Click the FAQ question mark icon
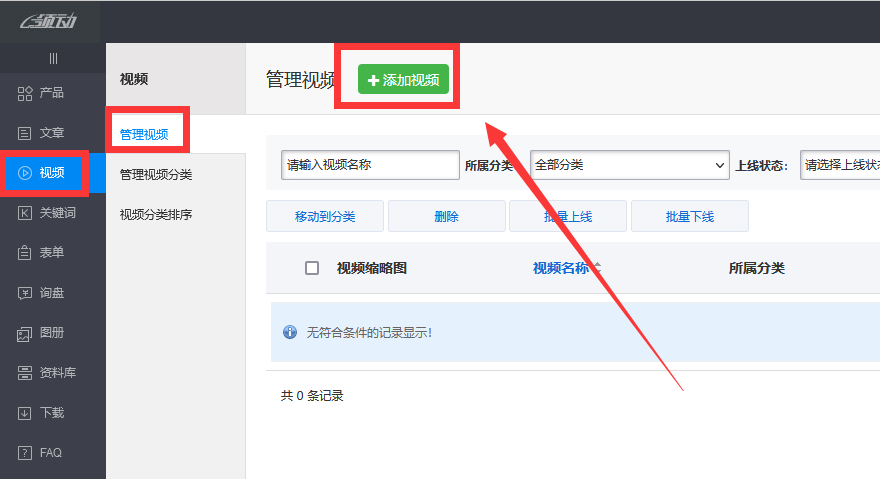880x479 pixels. (x=25, y=453)
